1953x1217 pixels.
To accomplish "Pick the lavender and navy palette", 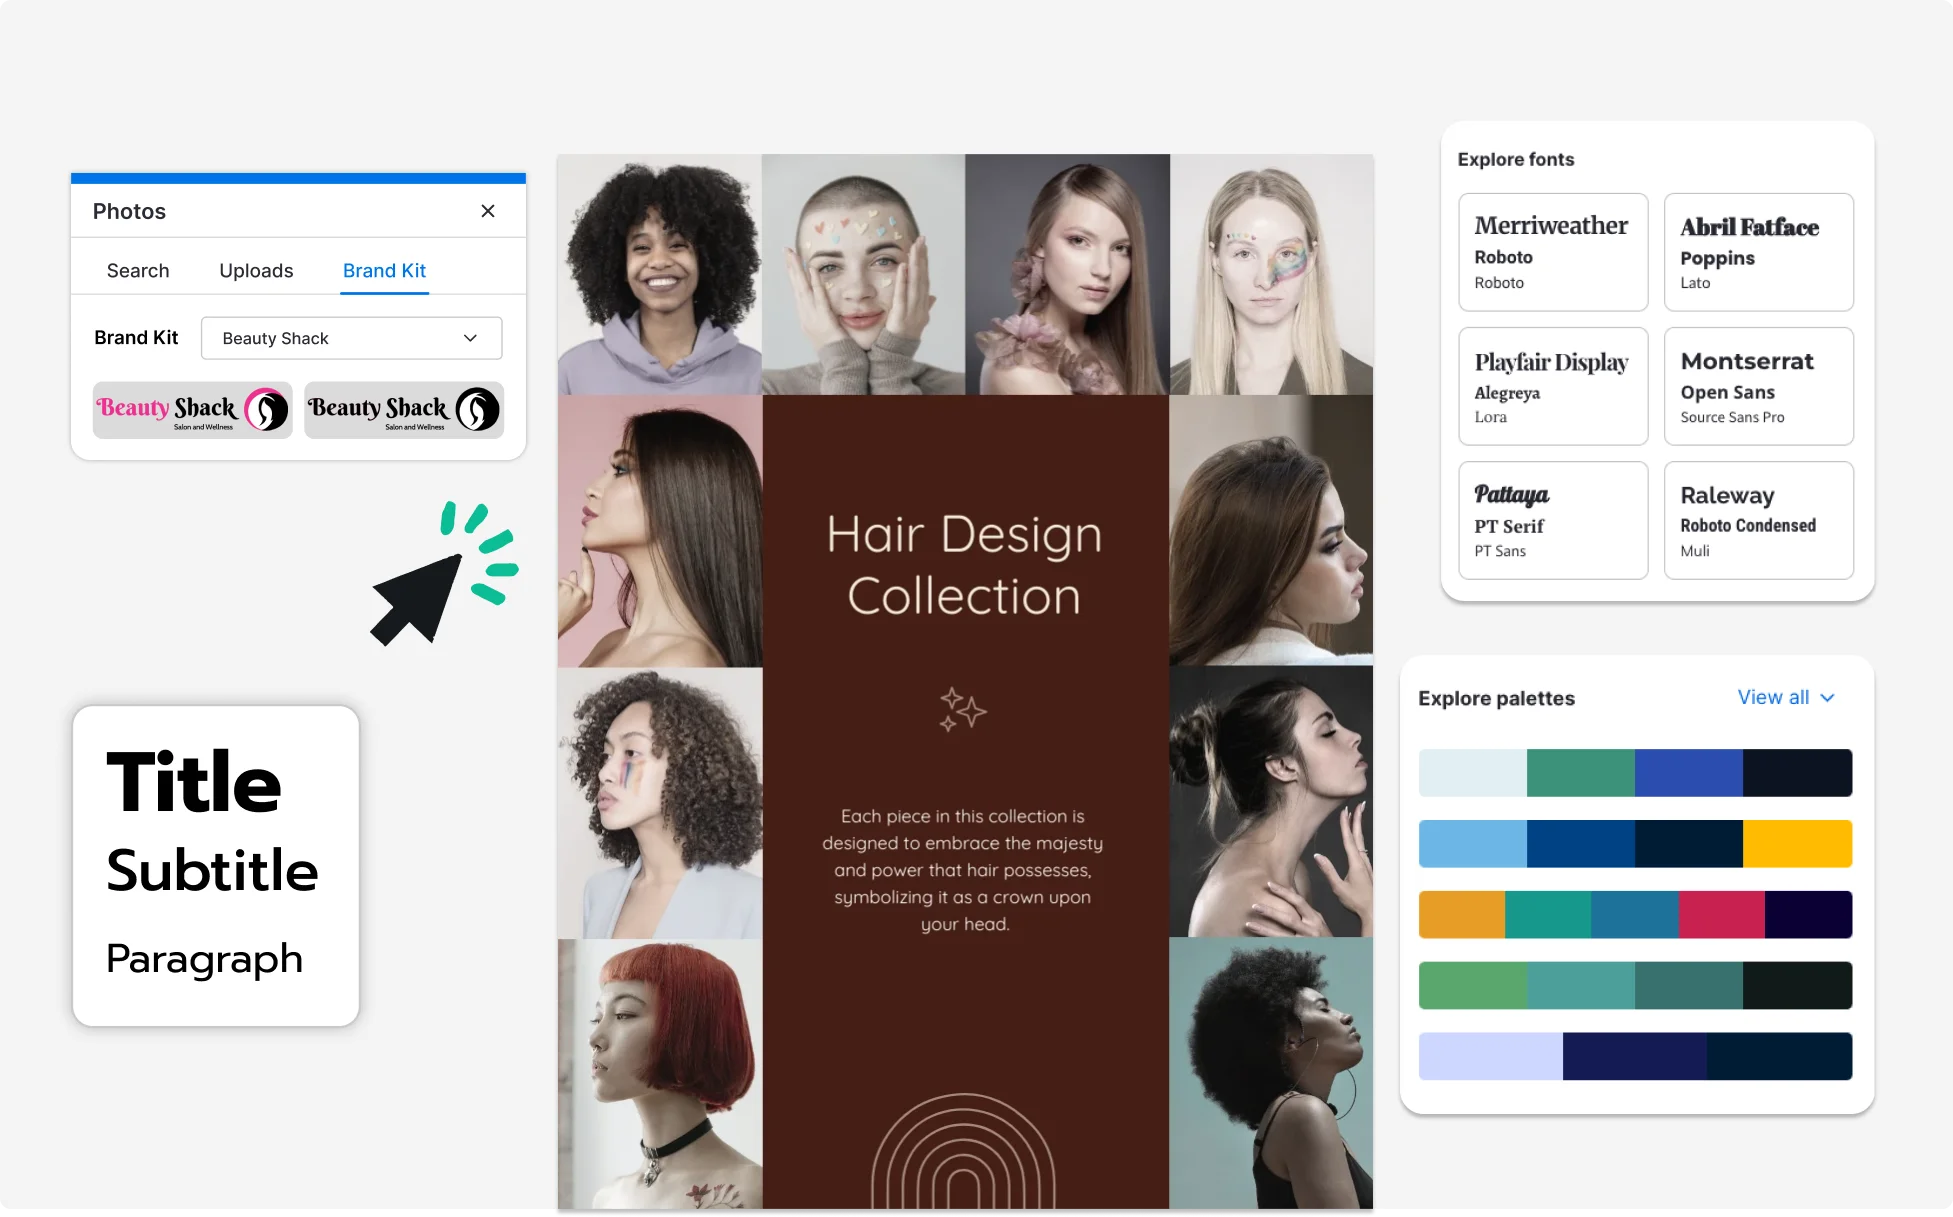I will [x=1635, y=1056].
